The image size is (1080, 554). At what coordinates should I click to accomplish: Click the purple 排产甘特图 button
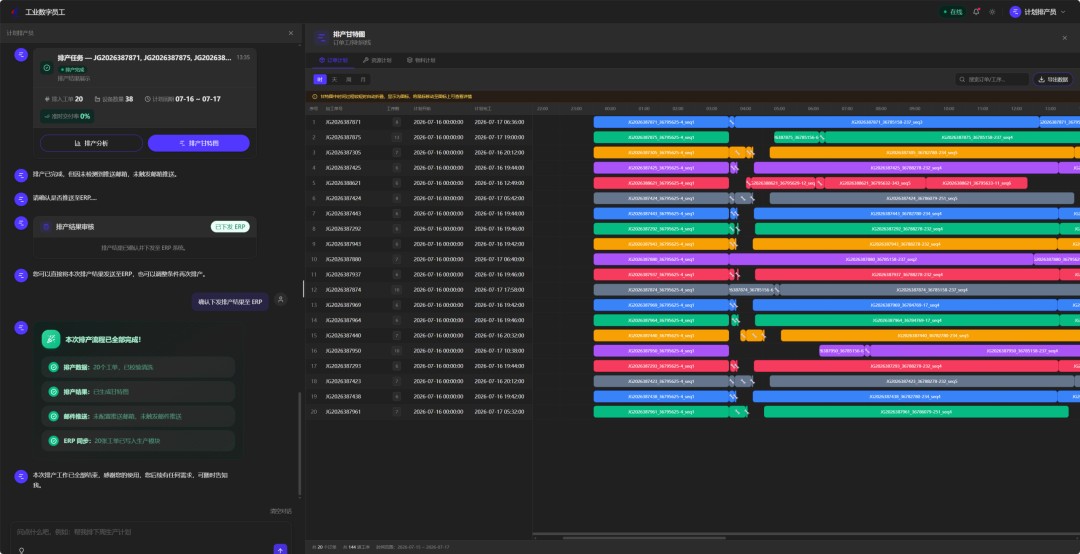coord(198,143)
